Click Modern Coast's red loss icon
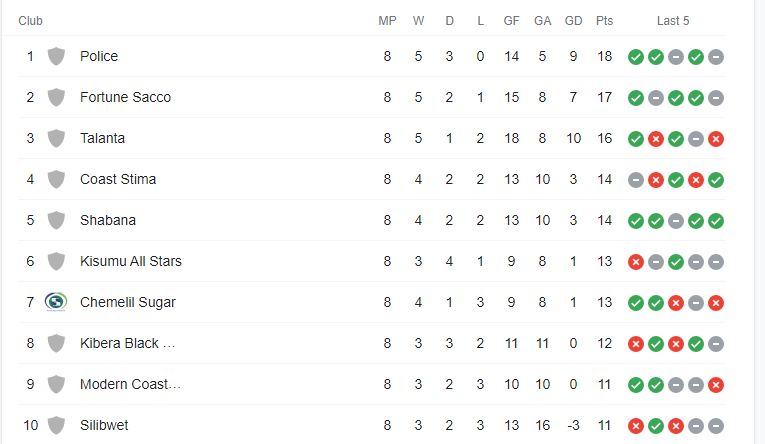 point(716,385)
